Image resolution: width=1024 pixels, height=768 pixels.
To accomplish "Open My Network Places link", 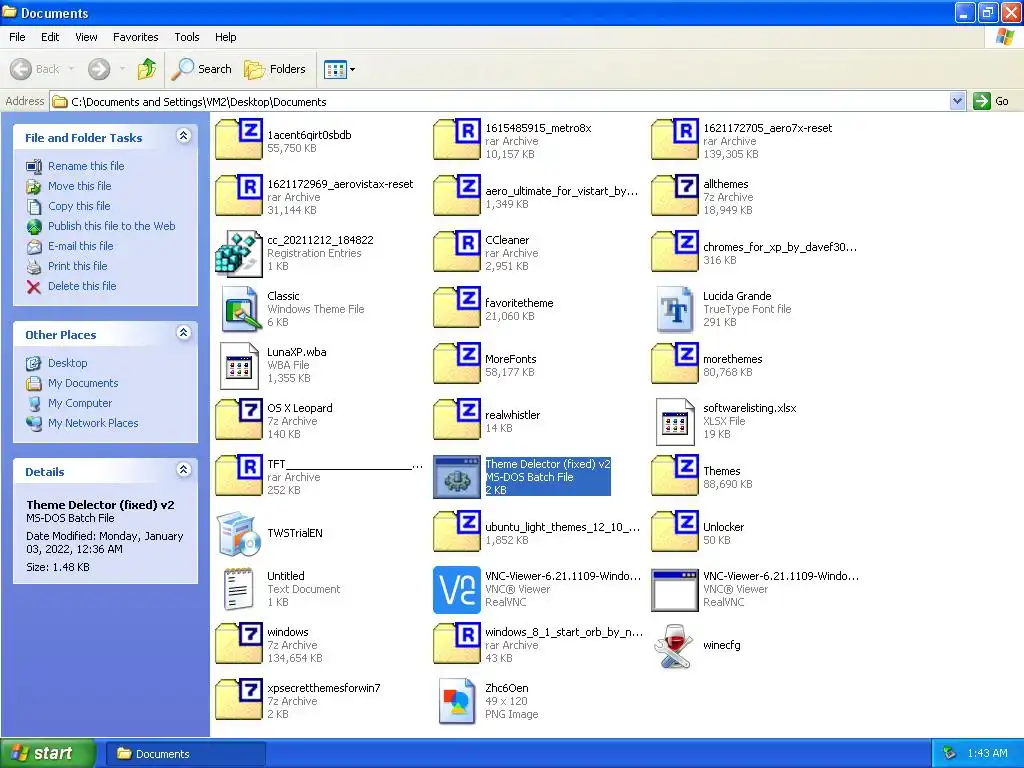I will pos(93,423).
